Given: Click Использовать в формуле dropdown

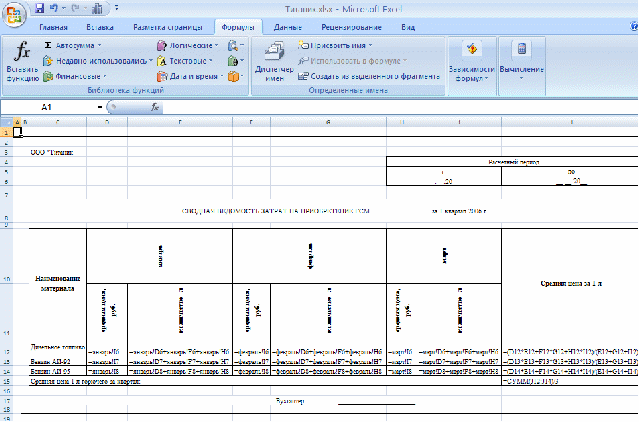Looking at the screenshot, I should click(353, 61).
